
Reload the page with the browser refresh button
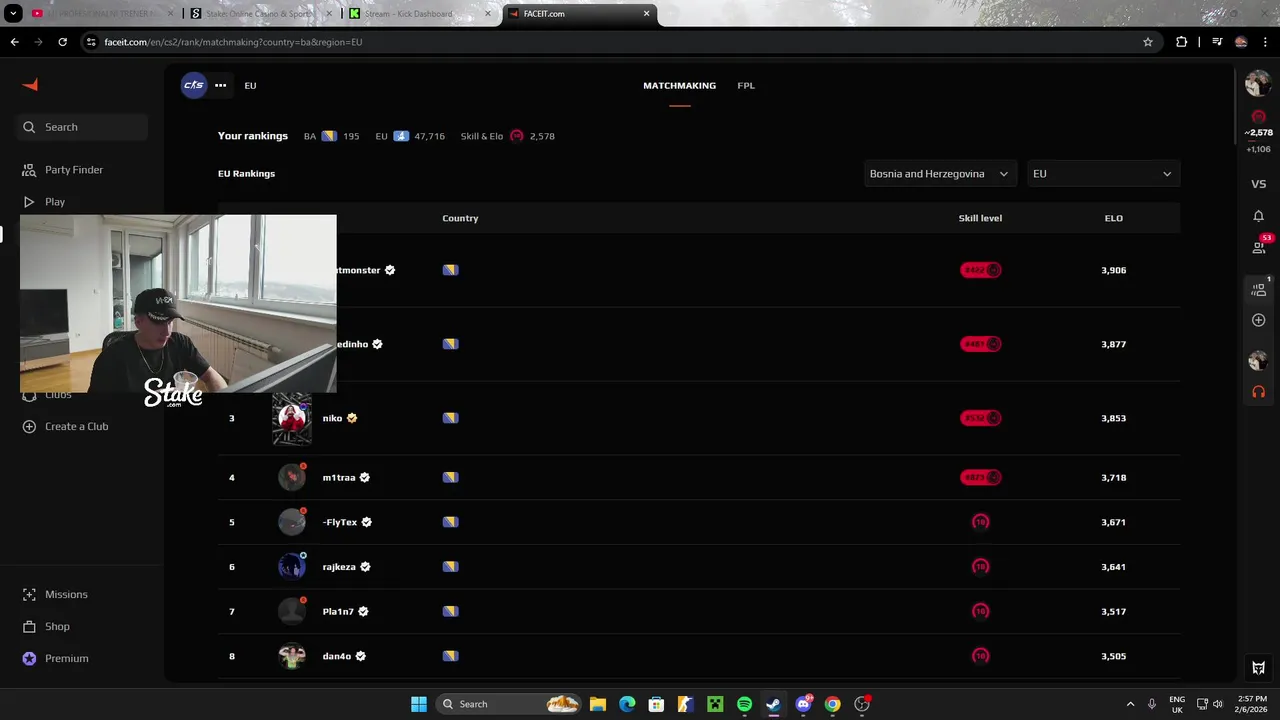point(62,42)
